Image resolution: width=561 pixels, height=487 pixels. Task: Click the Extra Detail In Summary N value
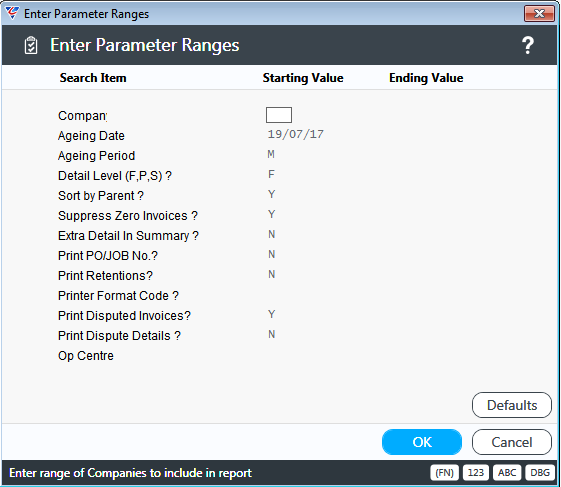click(272, 234)
